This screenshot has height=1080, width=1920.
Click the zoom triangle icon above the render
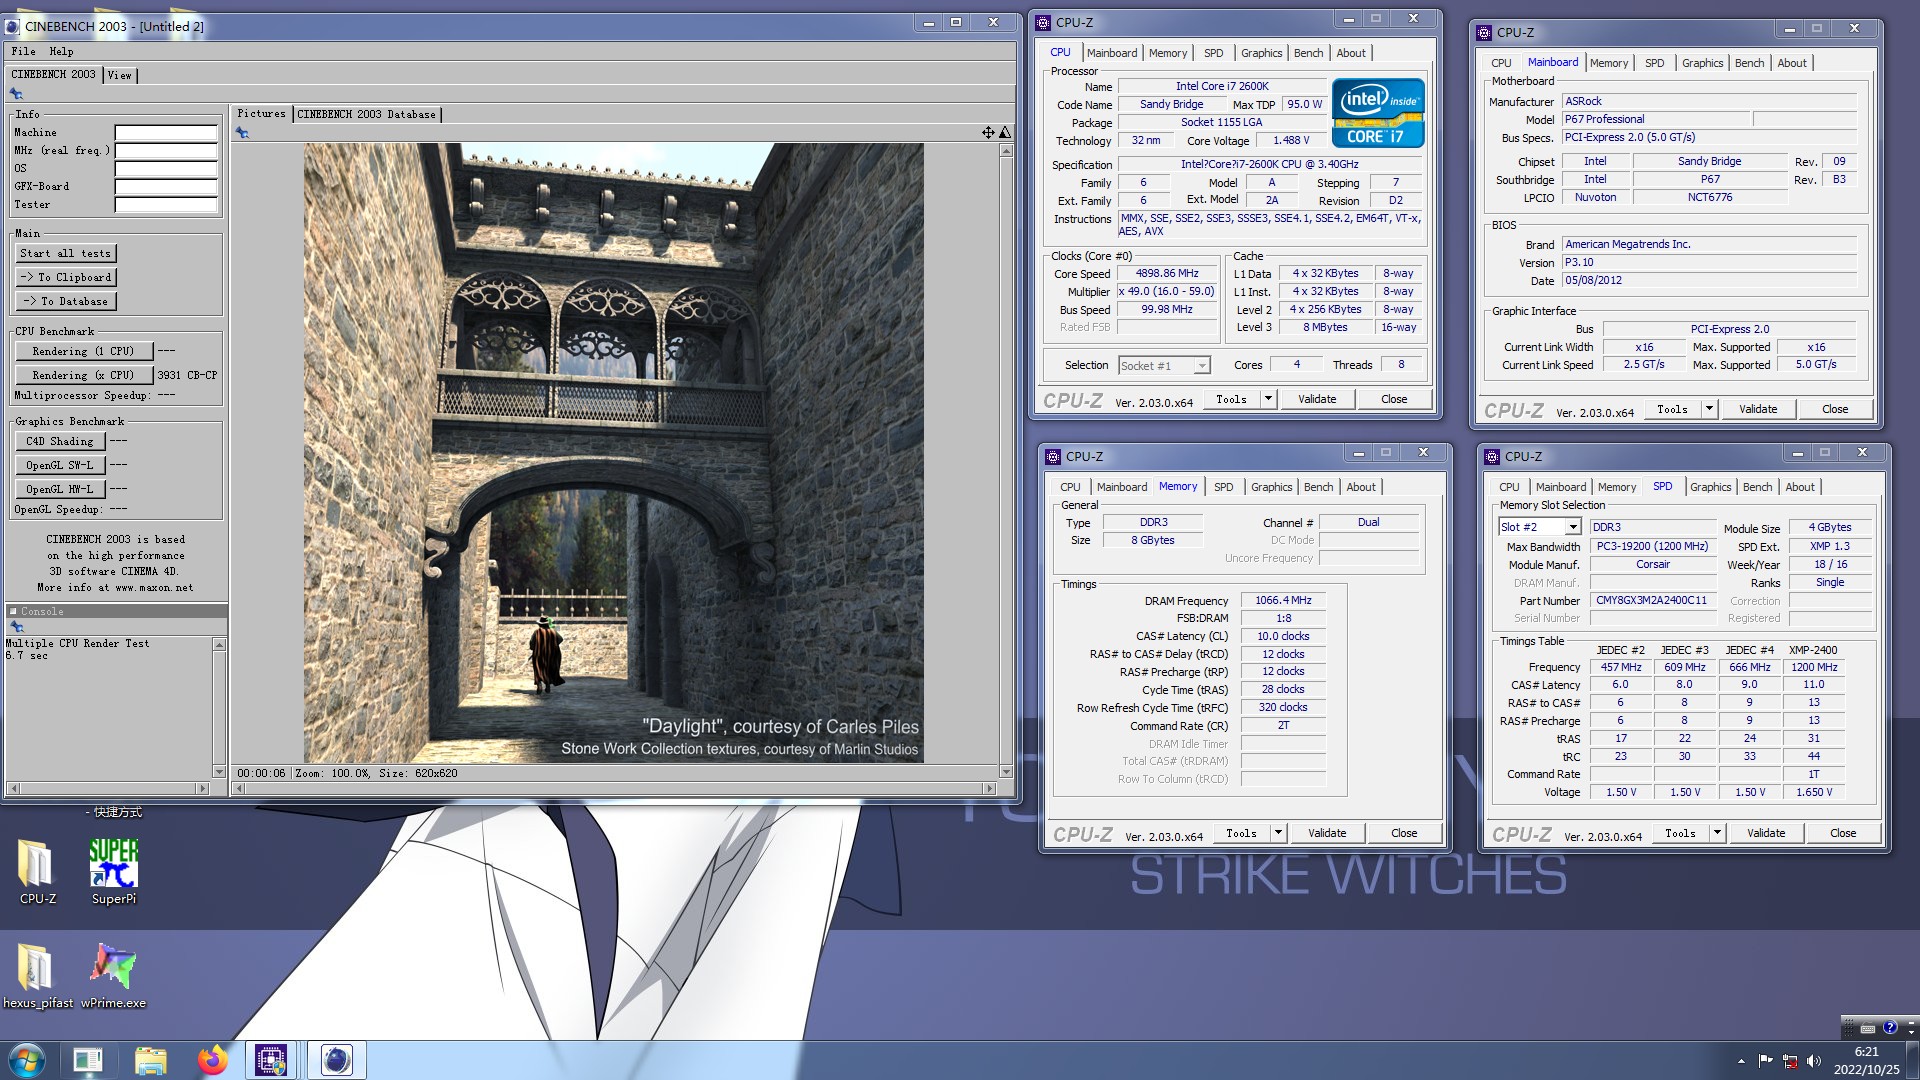pos(1005,132)
